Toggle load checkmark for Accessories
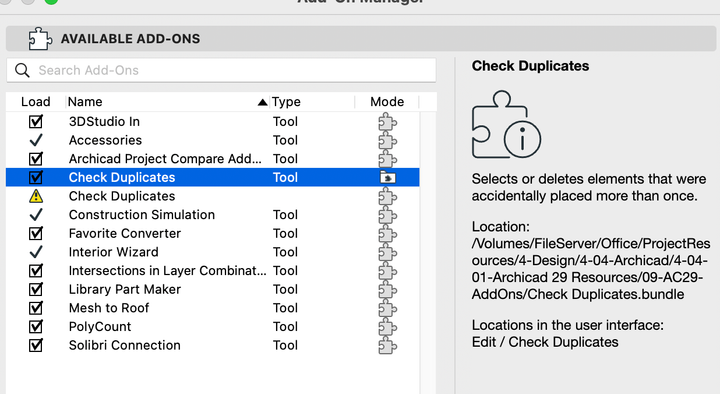This screenshot has width=720, height=394. click(x=36, y=140)
